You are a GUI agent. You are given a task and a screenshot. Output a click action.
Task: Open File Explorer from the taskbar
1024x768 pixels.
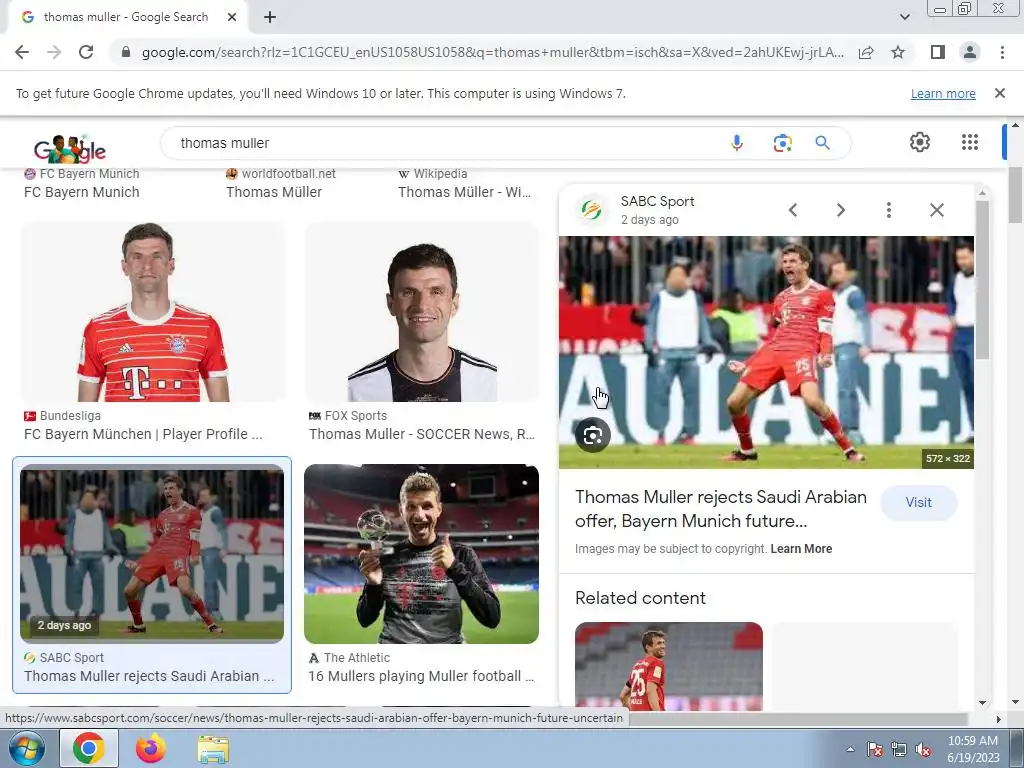(213, 749)
